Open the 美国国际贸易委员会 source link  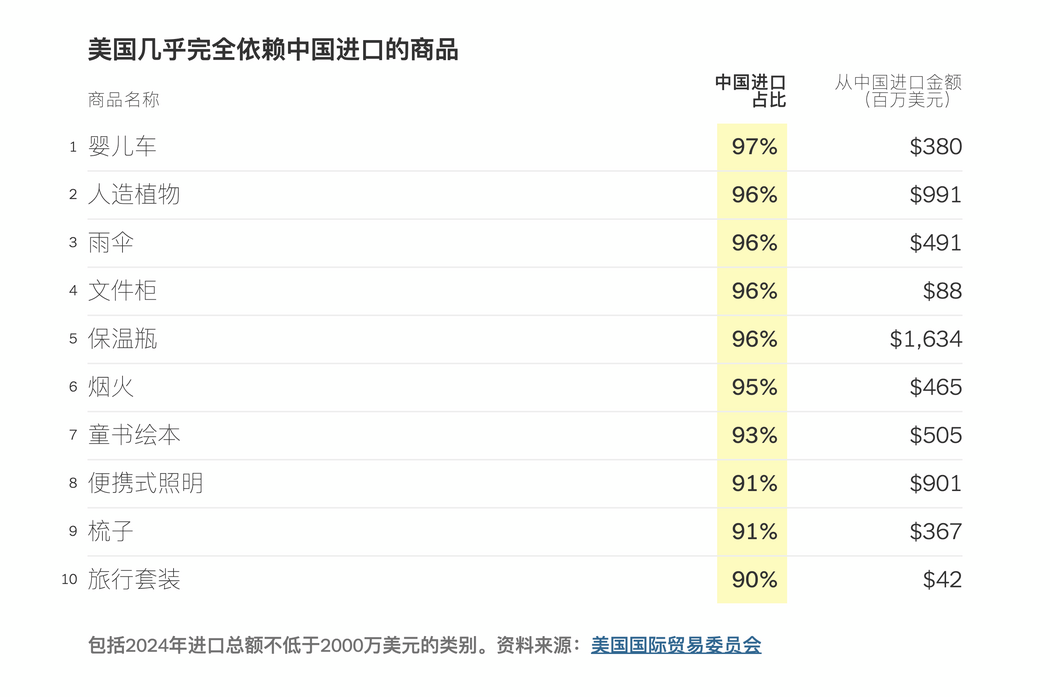click(x=676, y=645)
